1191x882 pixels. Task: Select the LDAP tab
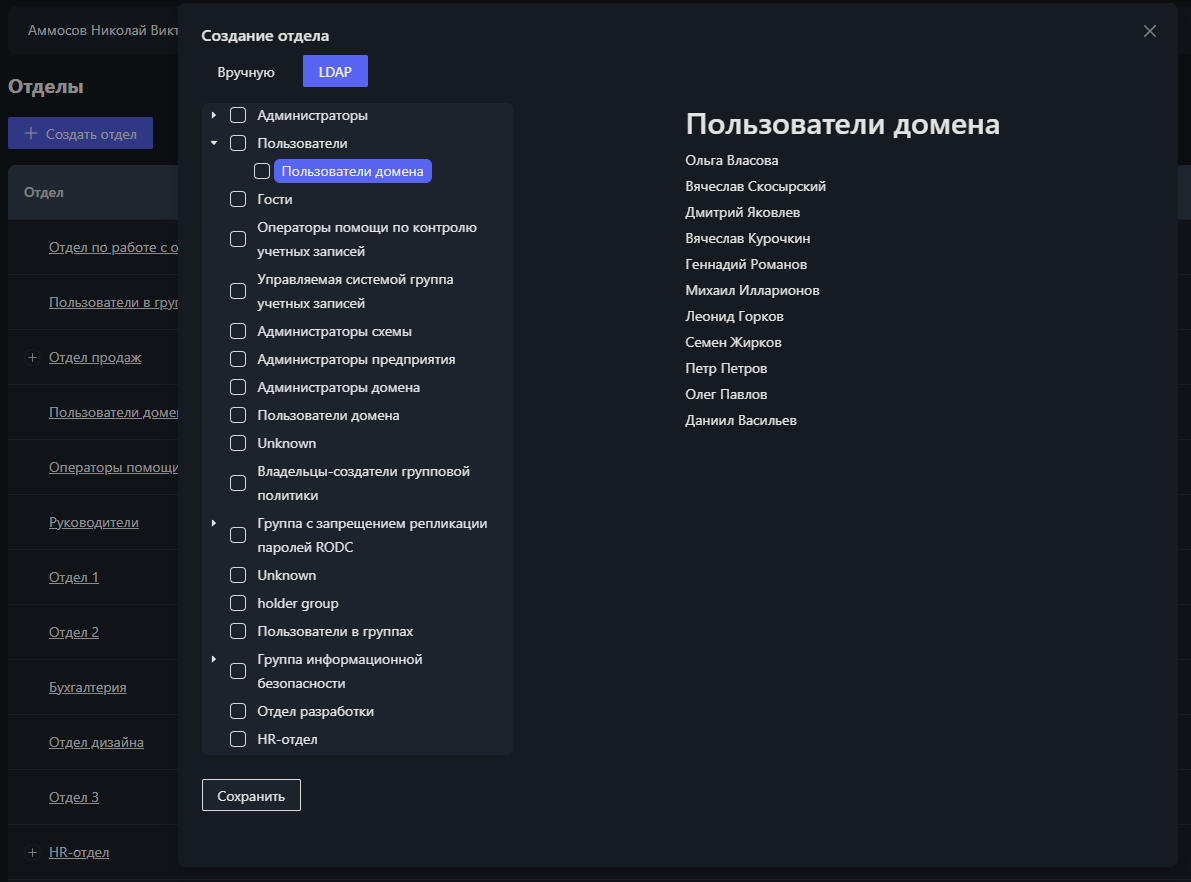tap(335, 71)
